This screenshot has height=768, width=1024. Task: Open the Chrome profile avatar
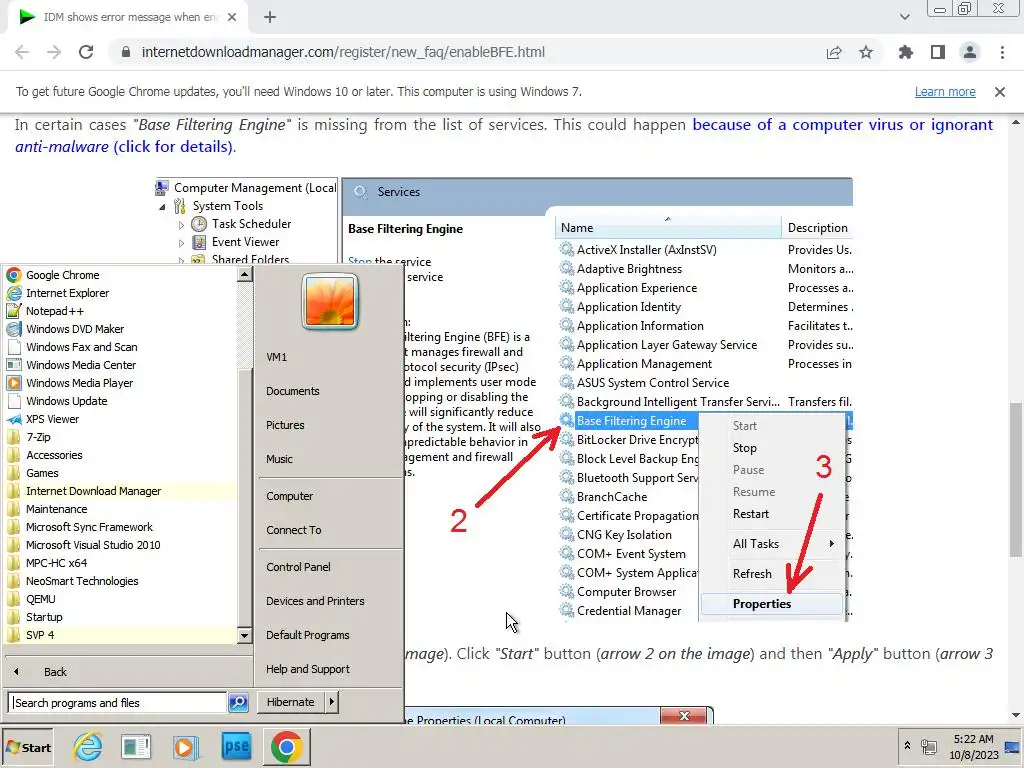970,52
